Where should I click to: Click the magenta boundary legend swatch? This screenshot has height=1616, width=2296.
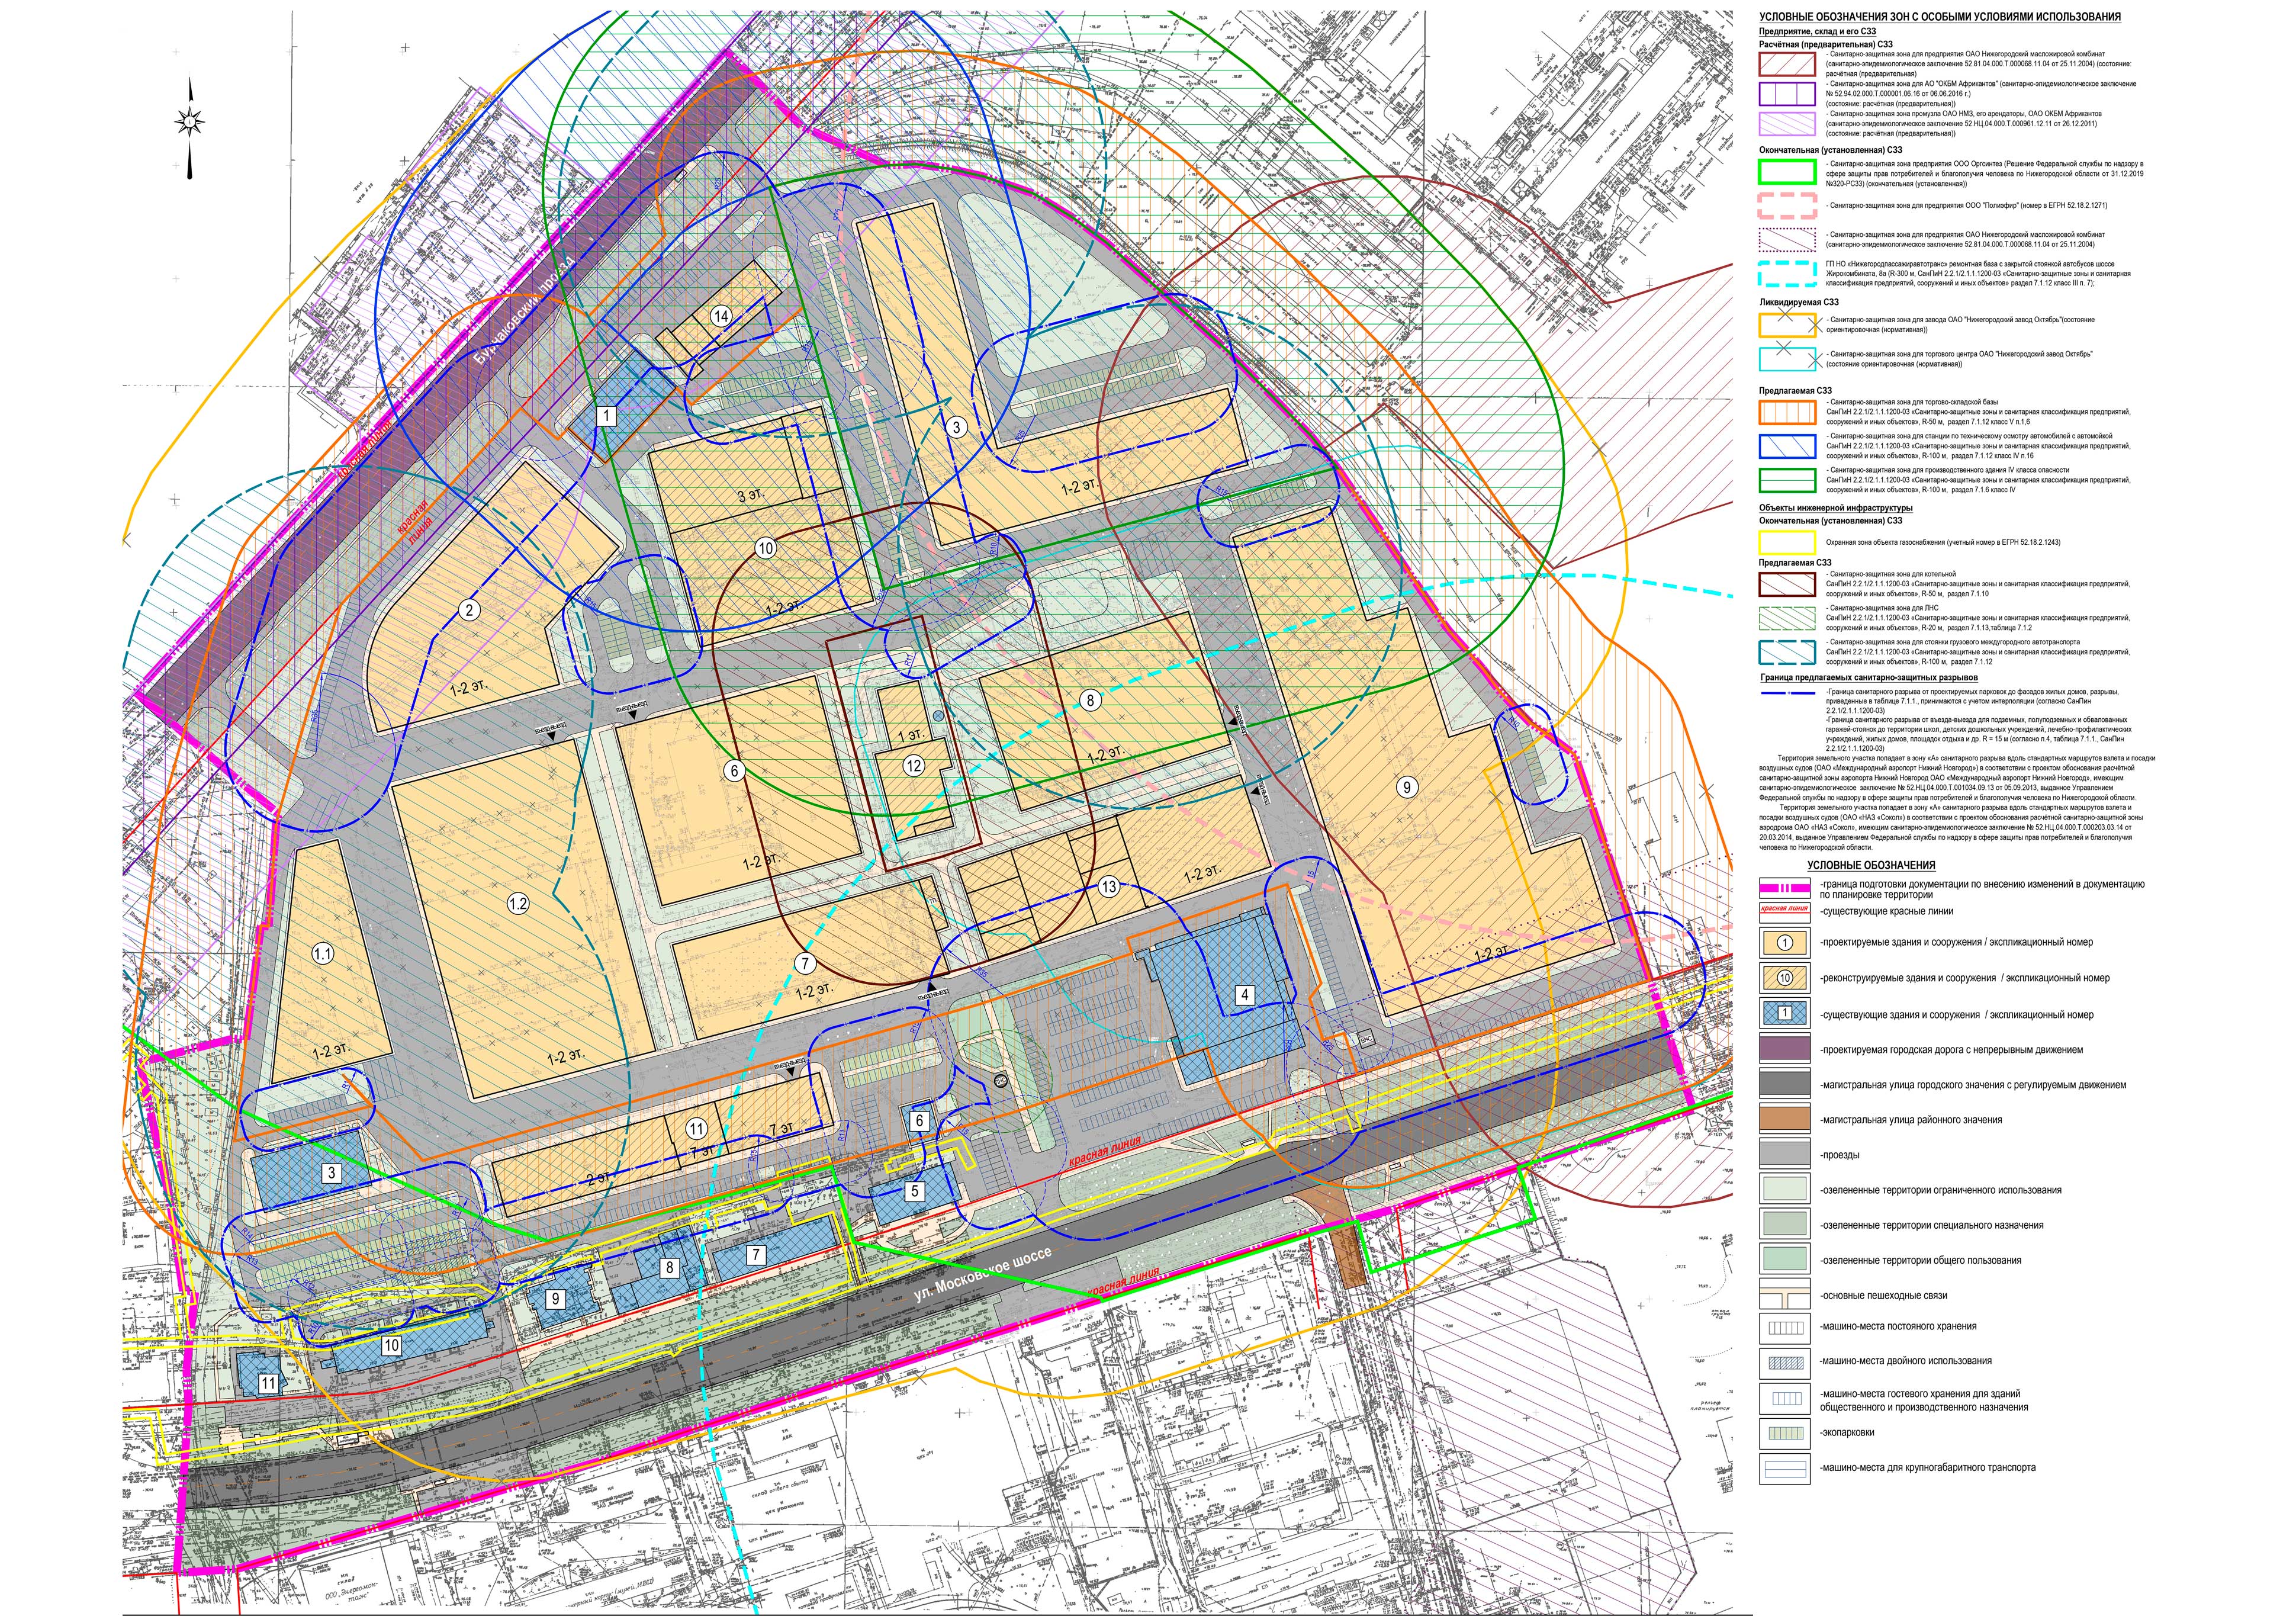point(1785,888)
